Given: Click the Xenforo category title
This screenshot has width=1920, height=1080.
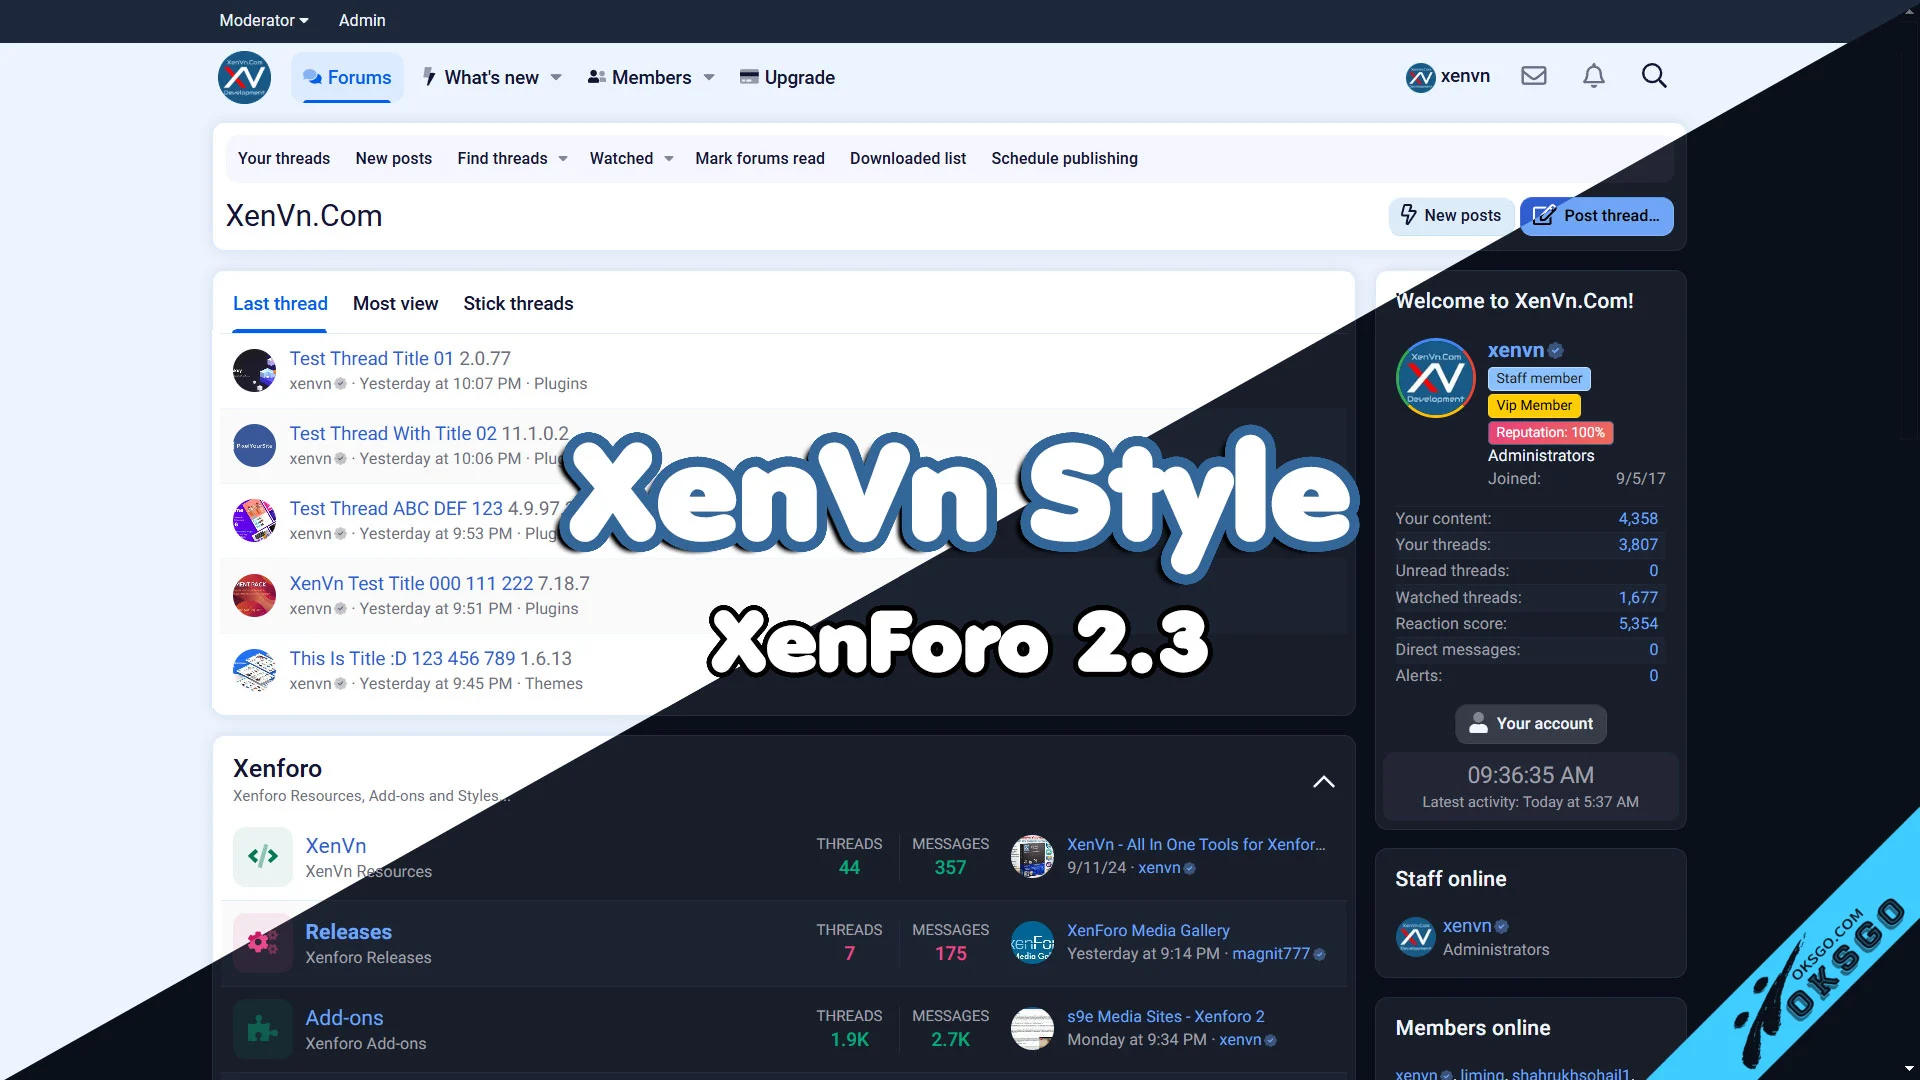Looking at the screenshot, I should point(277,768).
